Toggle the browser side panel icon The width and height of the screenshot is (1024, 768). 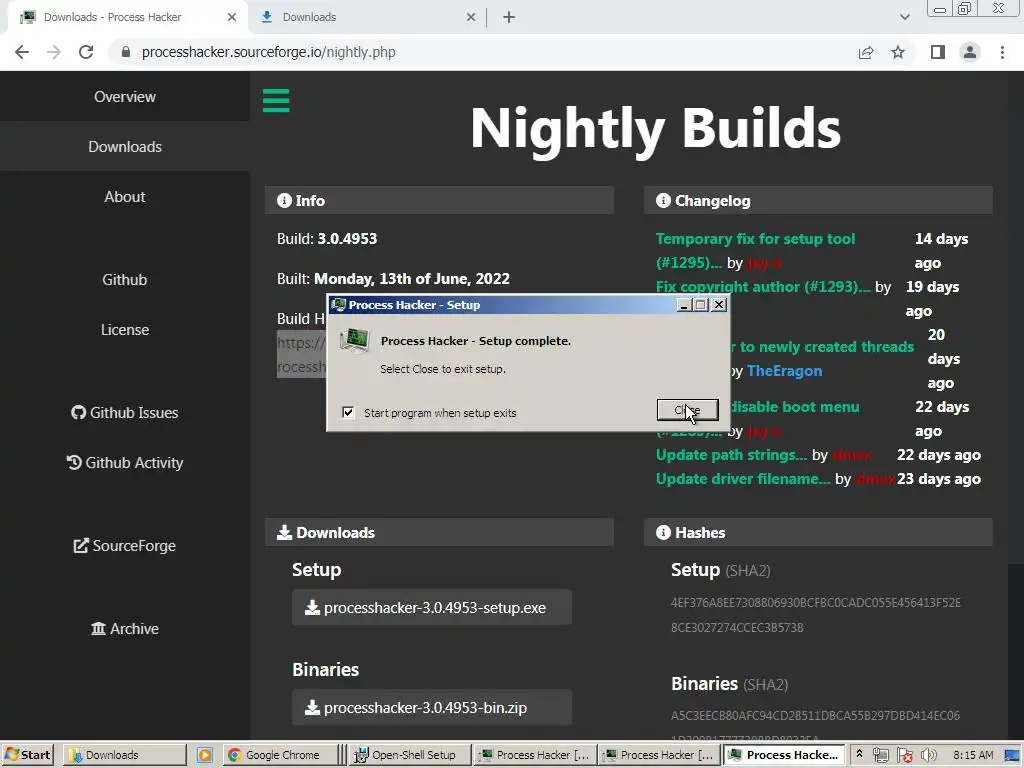[x=938, y=52]
